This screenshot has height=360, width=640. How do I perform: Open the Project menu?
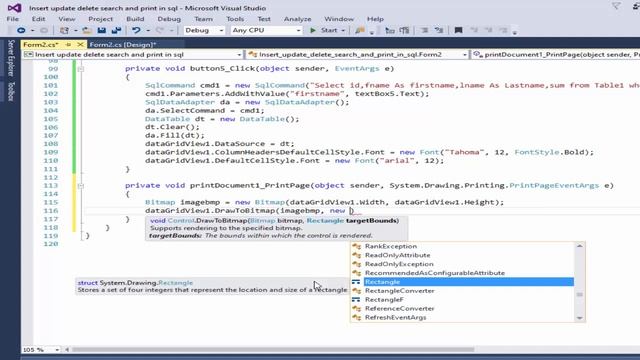(x=100, y=19)
